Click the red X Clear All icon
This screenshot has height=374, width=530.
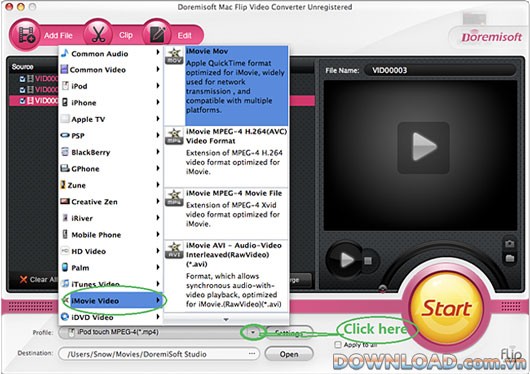[x=23, y=279]
